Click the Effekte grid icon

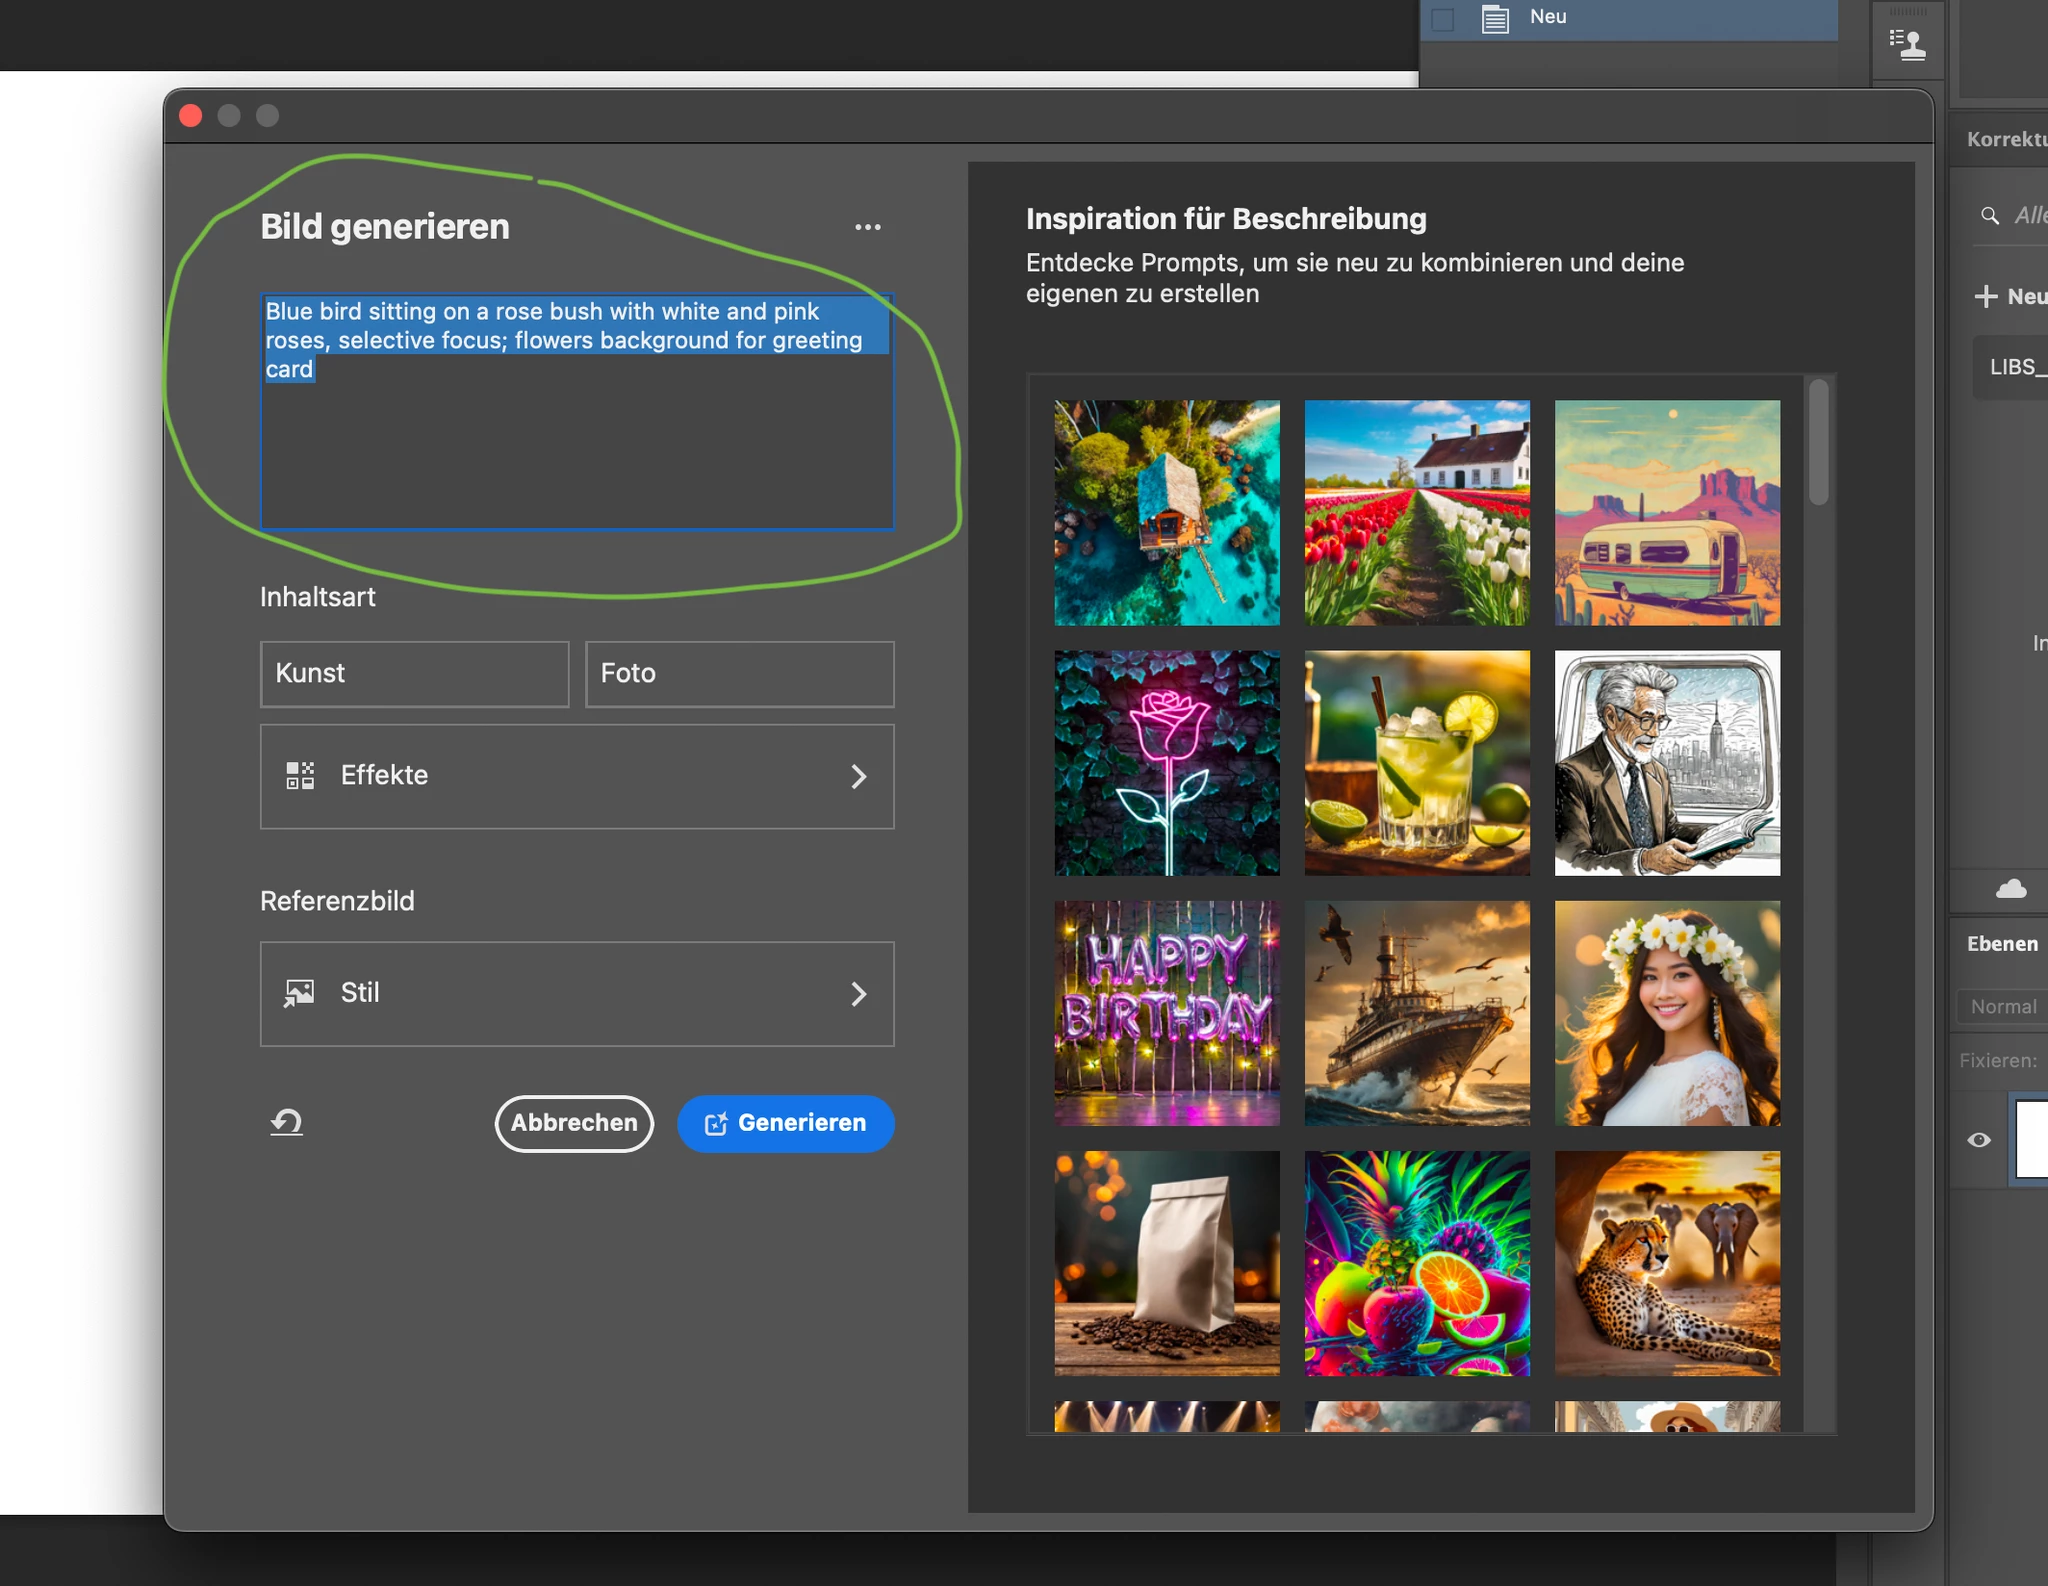pyautogui.click(x=300, y=776)
